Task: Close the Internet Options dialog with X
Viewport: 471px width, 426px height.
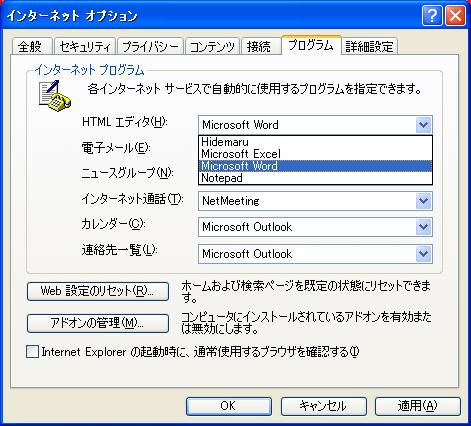Action: pyautogui.click(x=455, y=15)
